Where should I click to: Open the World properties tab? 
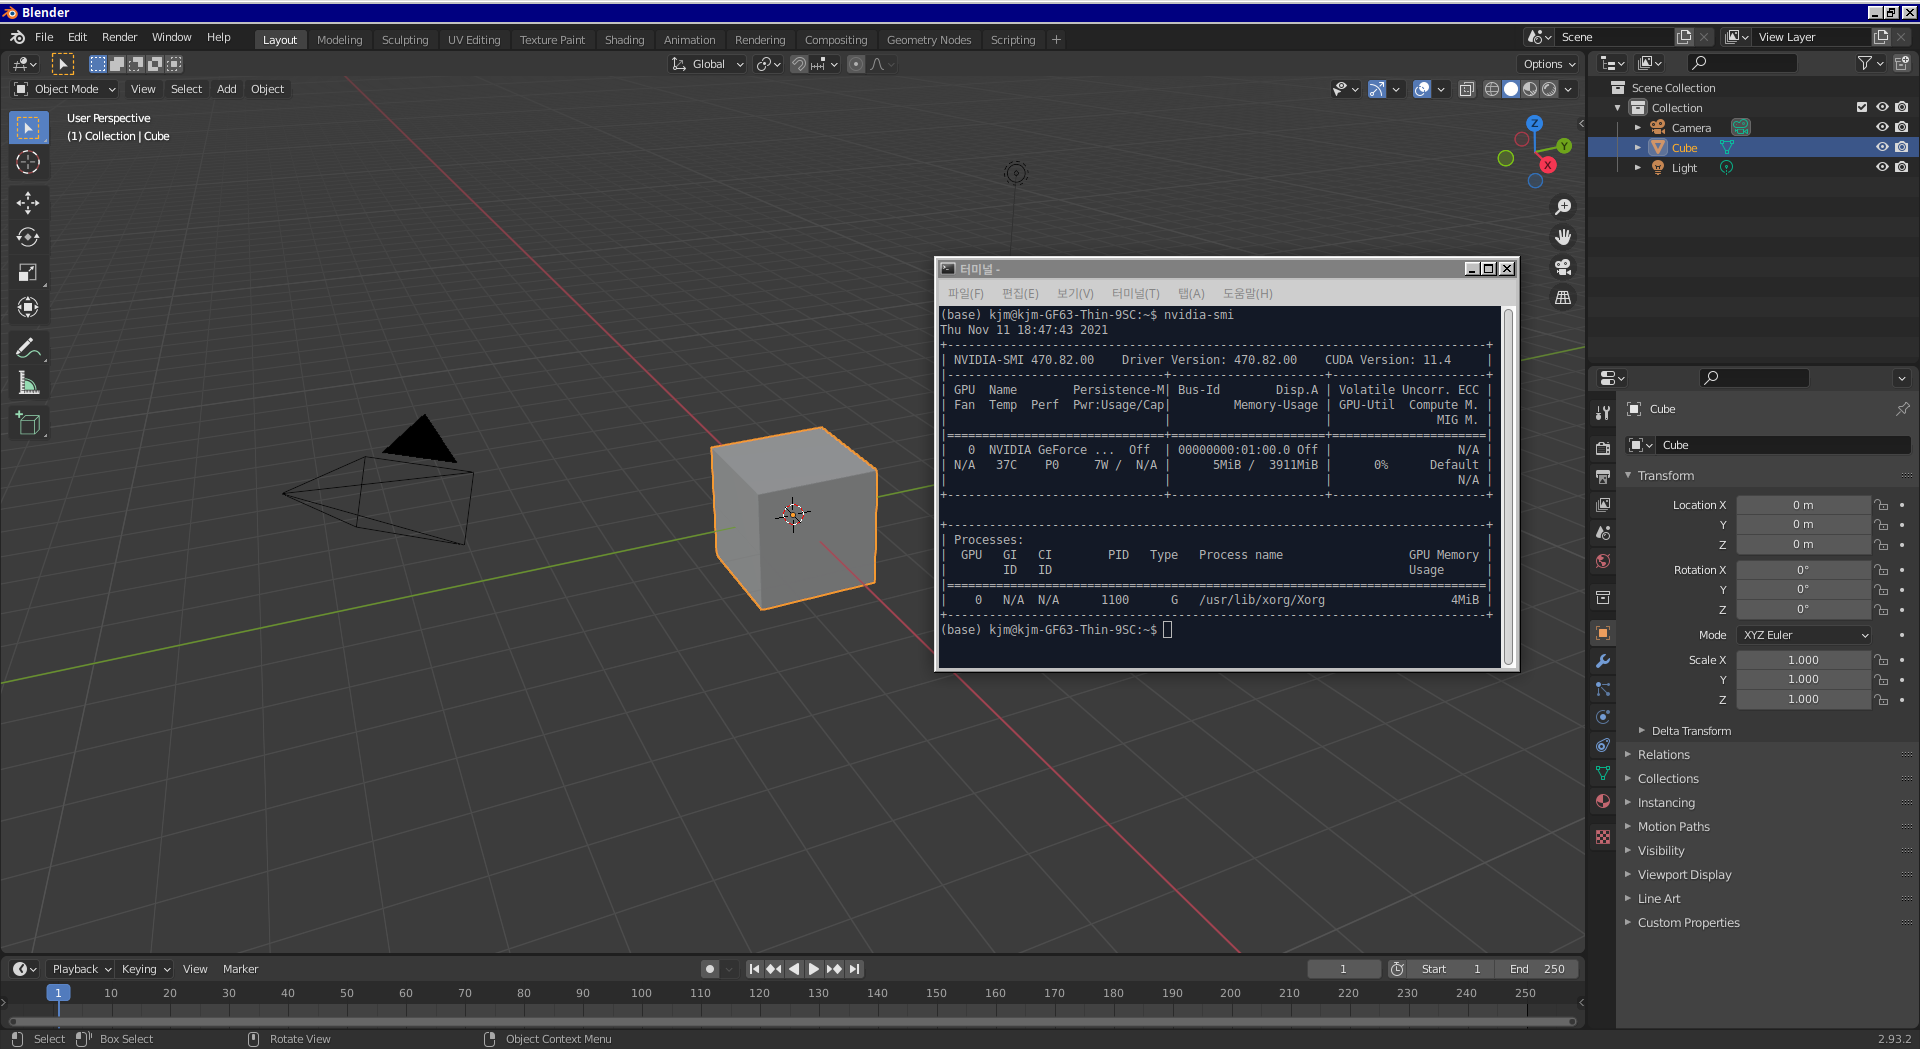(x=1603, y=561)
